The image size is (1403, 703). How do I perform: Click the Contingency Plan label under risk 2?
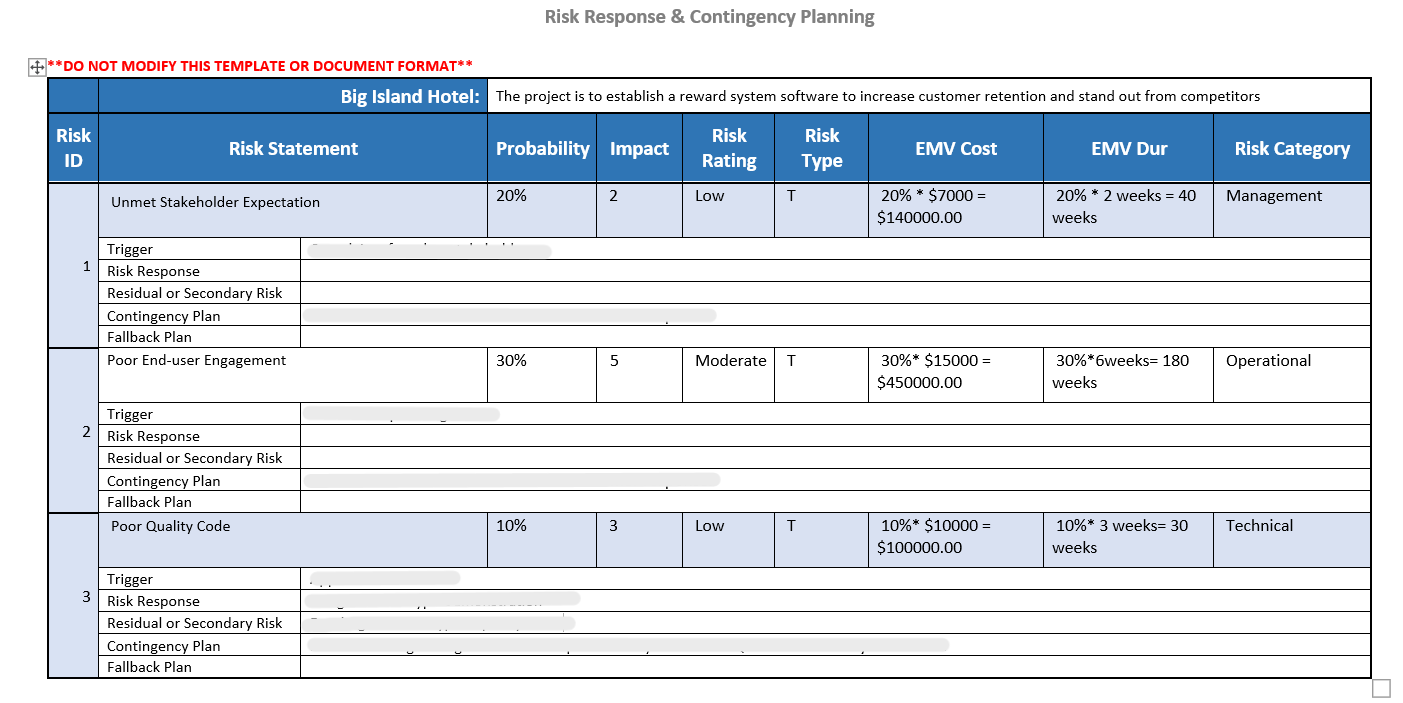164,480
